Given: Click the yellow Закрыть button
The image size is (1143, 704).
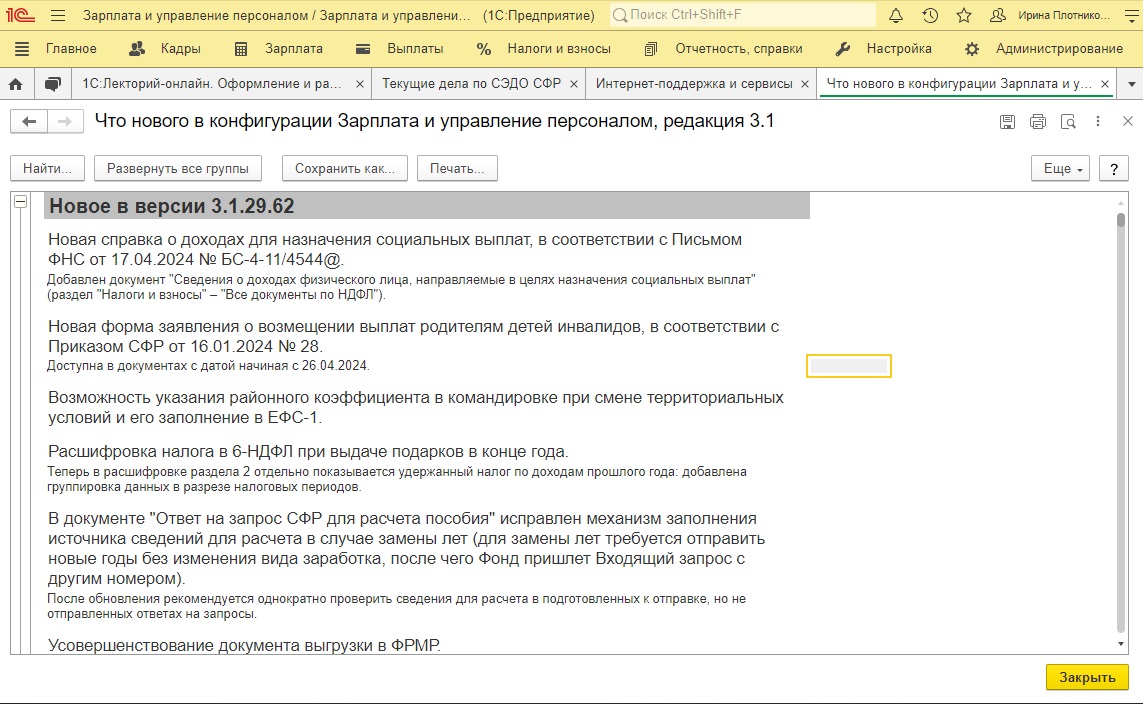Looking at the screenshot, I should (x=1087, y=677).
